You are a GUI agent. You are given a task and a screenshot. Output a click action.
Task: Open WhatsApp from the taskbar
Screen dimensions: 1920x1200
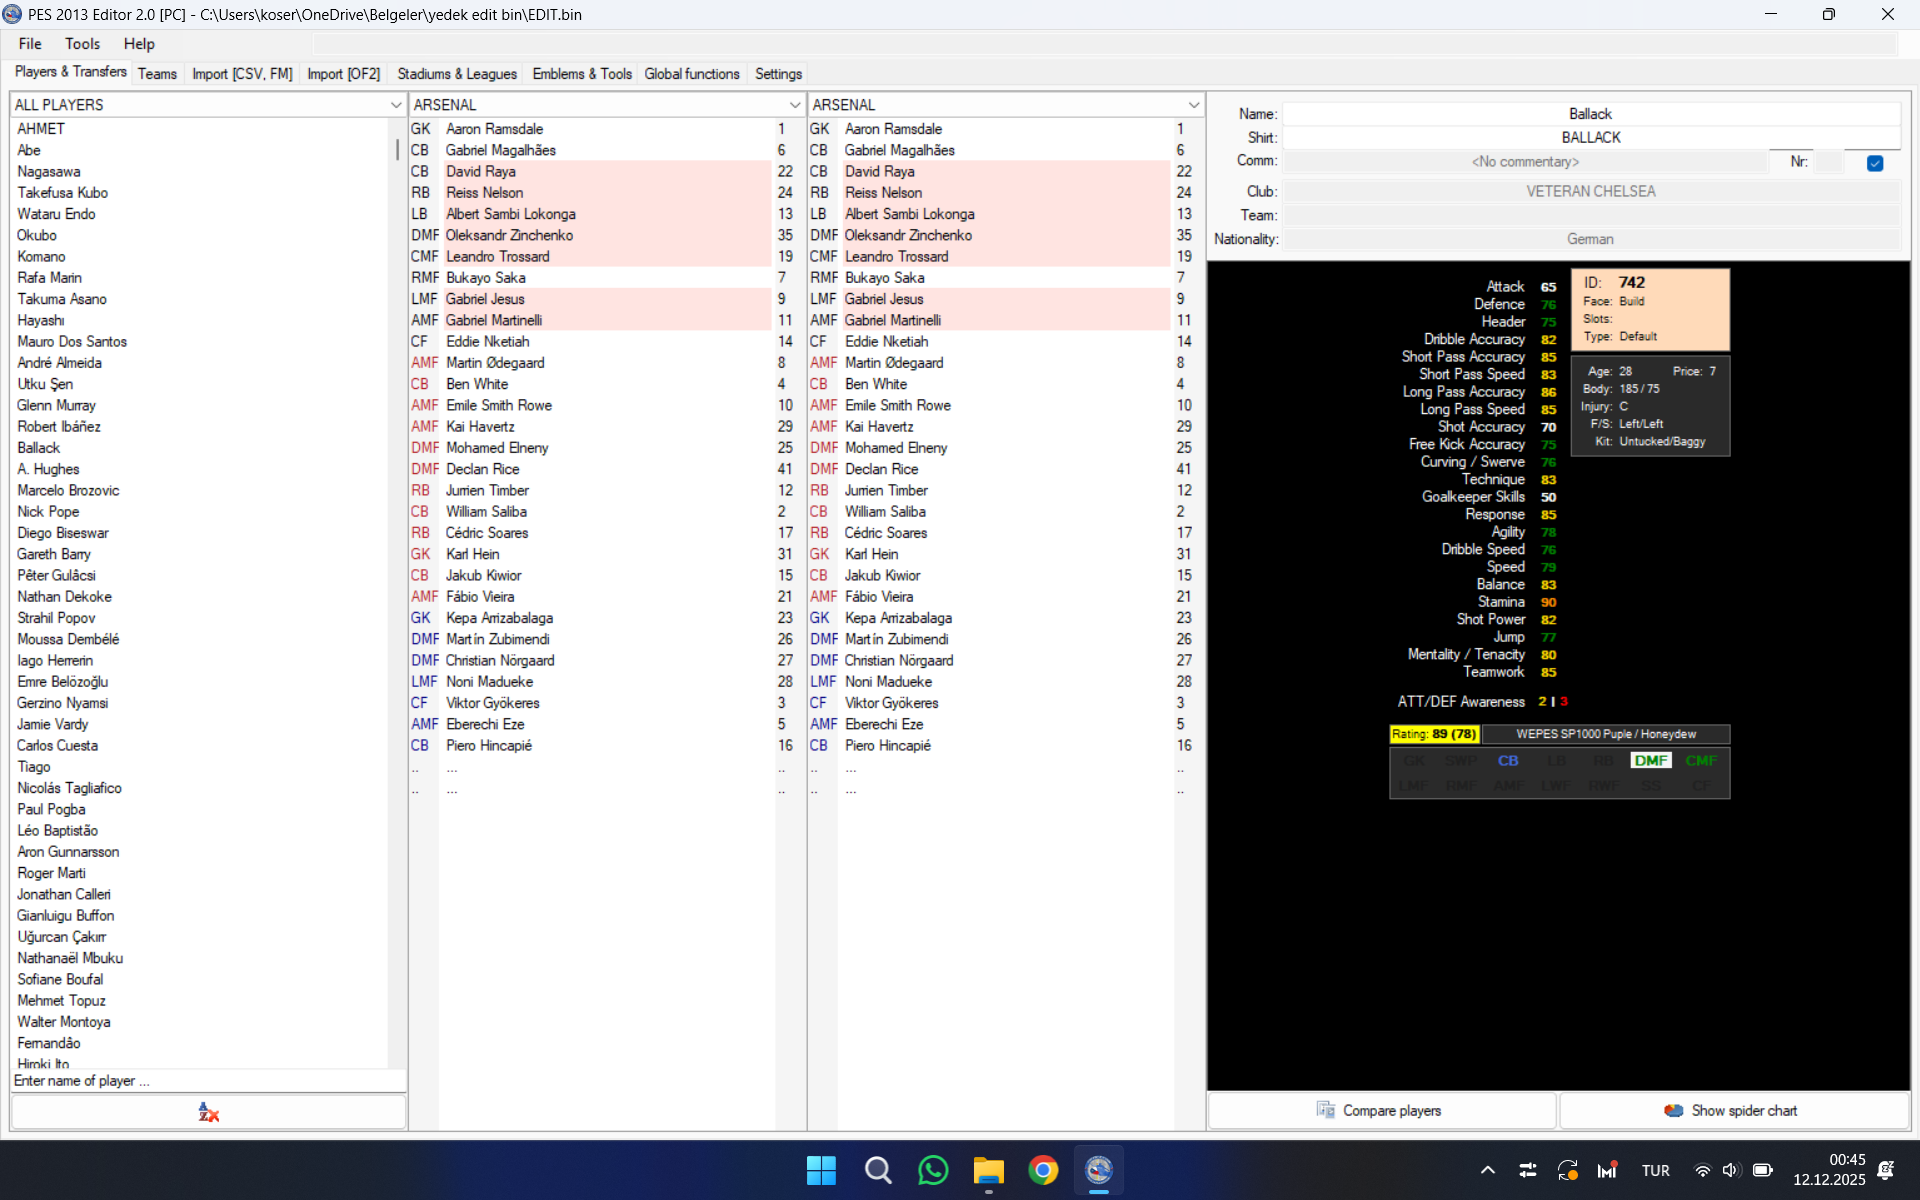(933, 1170)
